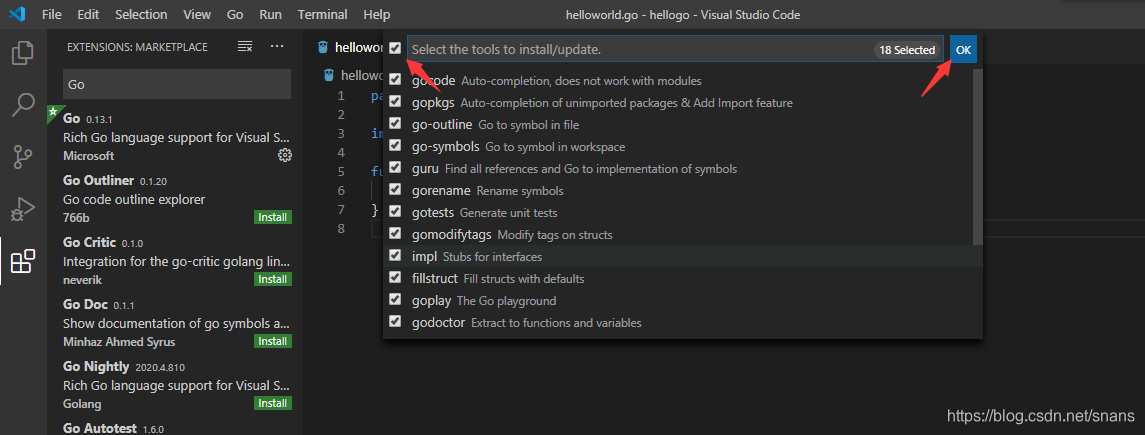Open the Terminal menu

(323, 14)
